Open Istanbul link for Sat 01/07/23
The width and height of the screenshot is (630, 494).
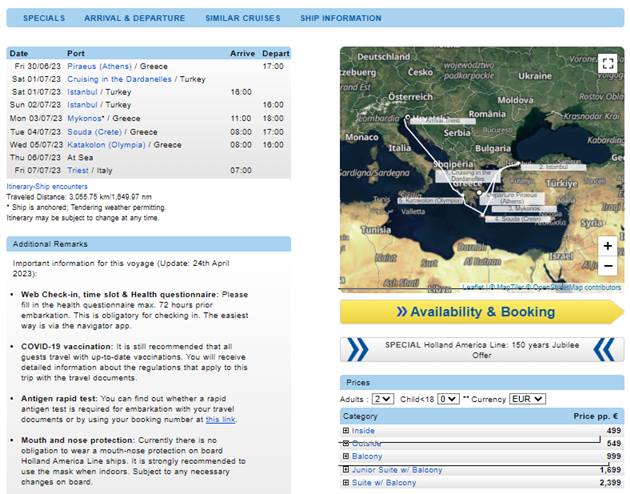82,92
